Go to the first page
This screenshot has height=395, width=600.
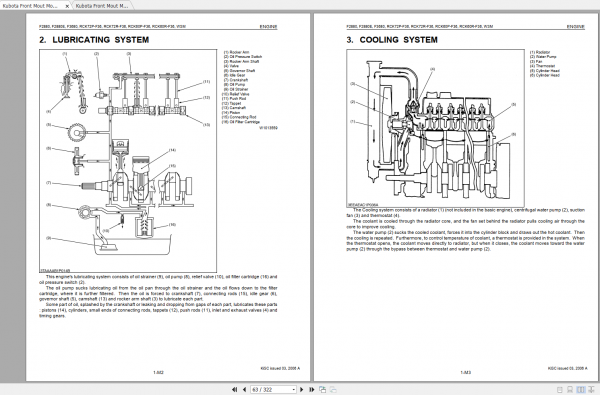[235, 390]
